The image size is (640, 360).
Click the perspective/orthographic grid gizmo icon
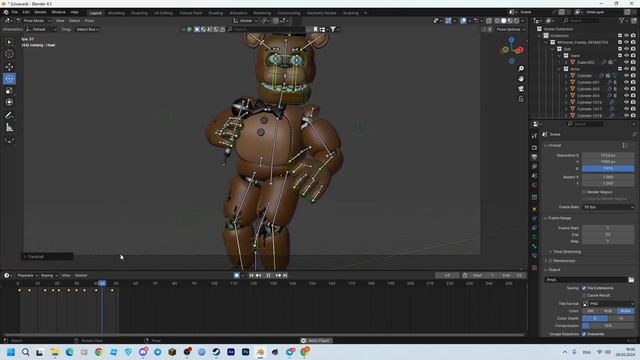(521, 99)
